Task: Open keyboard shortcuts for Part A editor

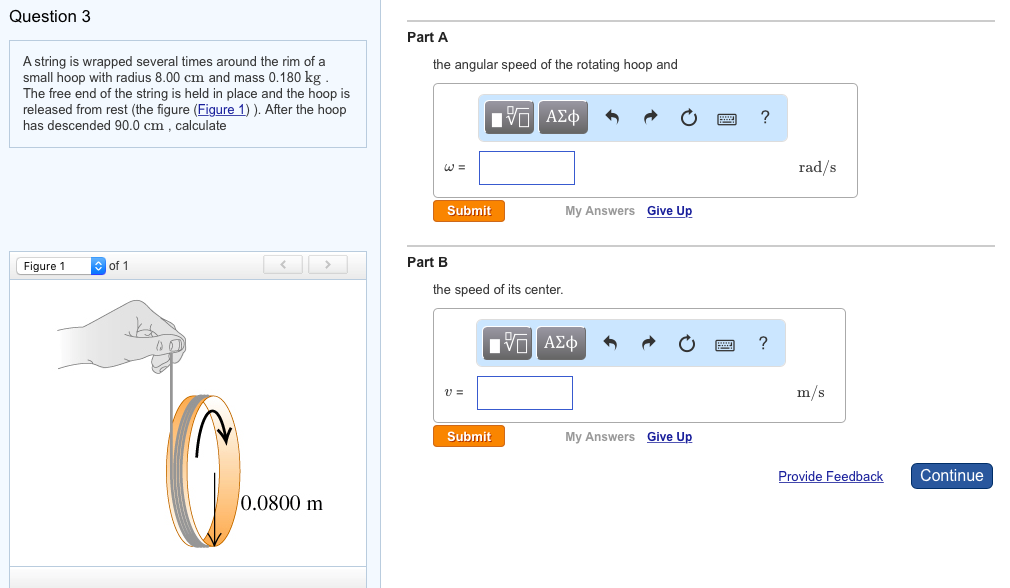Action: pos(727,117)
